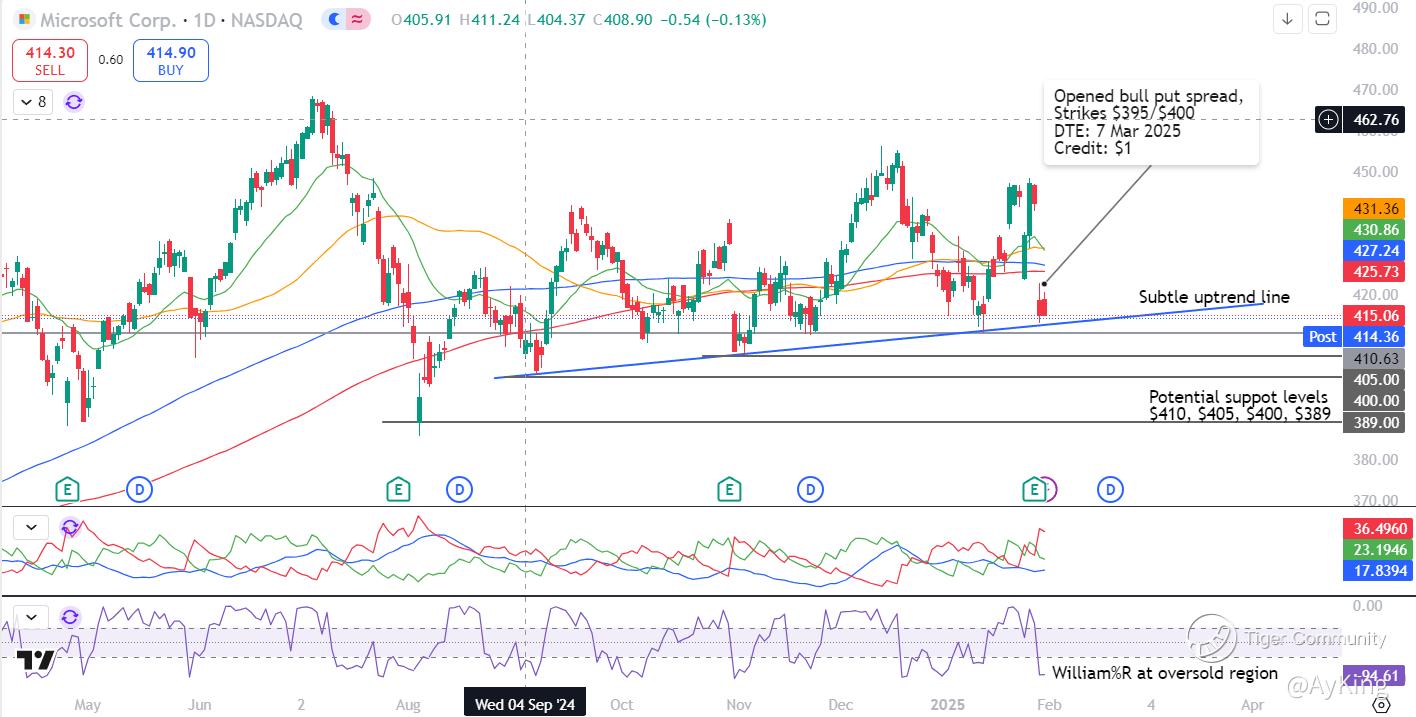Click the purple refresh icon beside the 8 indicators box
This screenshot has width=1416, height=717.
point(74,101)
